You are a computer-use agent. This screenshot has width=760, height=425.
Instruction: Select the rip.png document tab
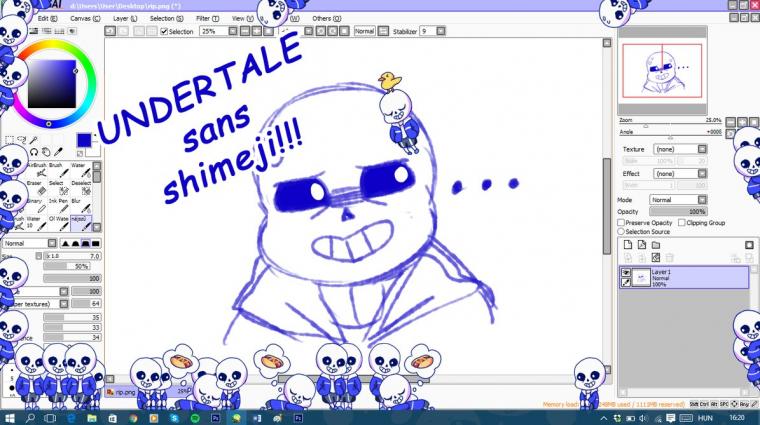pos(145,392)
